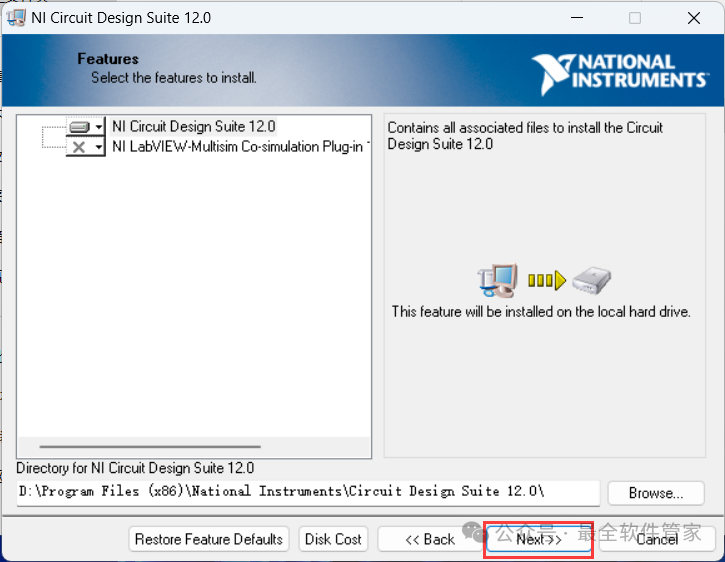The width and height of the screenshot is (725, 562).
Task: Open the Disk Cost dialog
Action: 333,539
